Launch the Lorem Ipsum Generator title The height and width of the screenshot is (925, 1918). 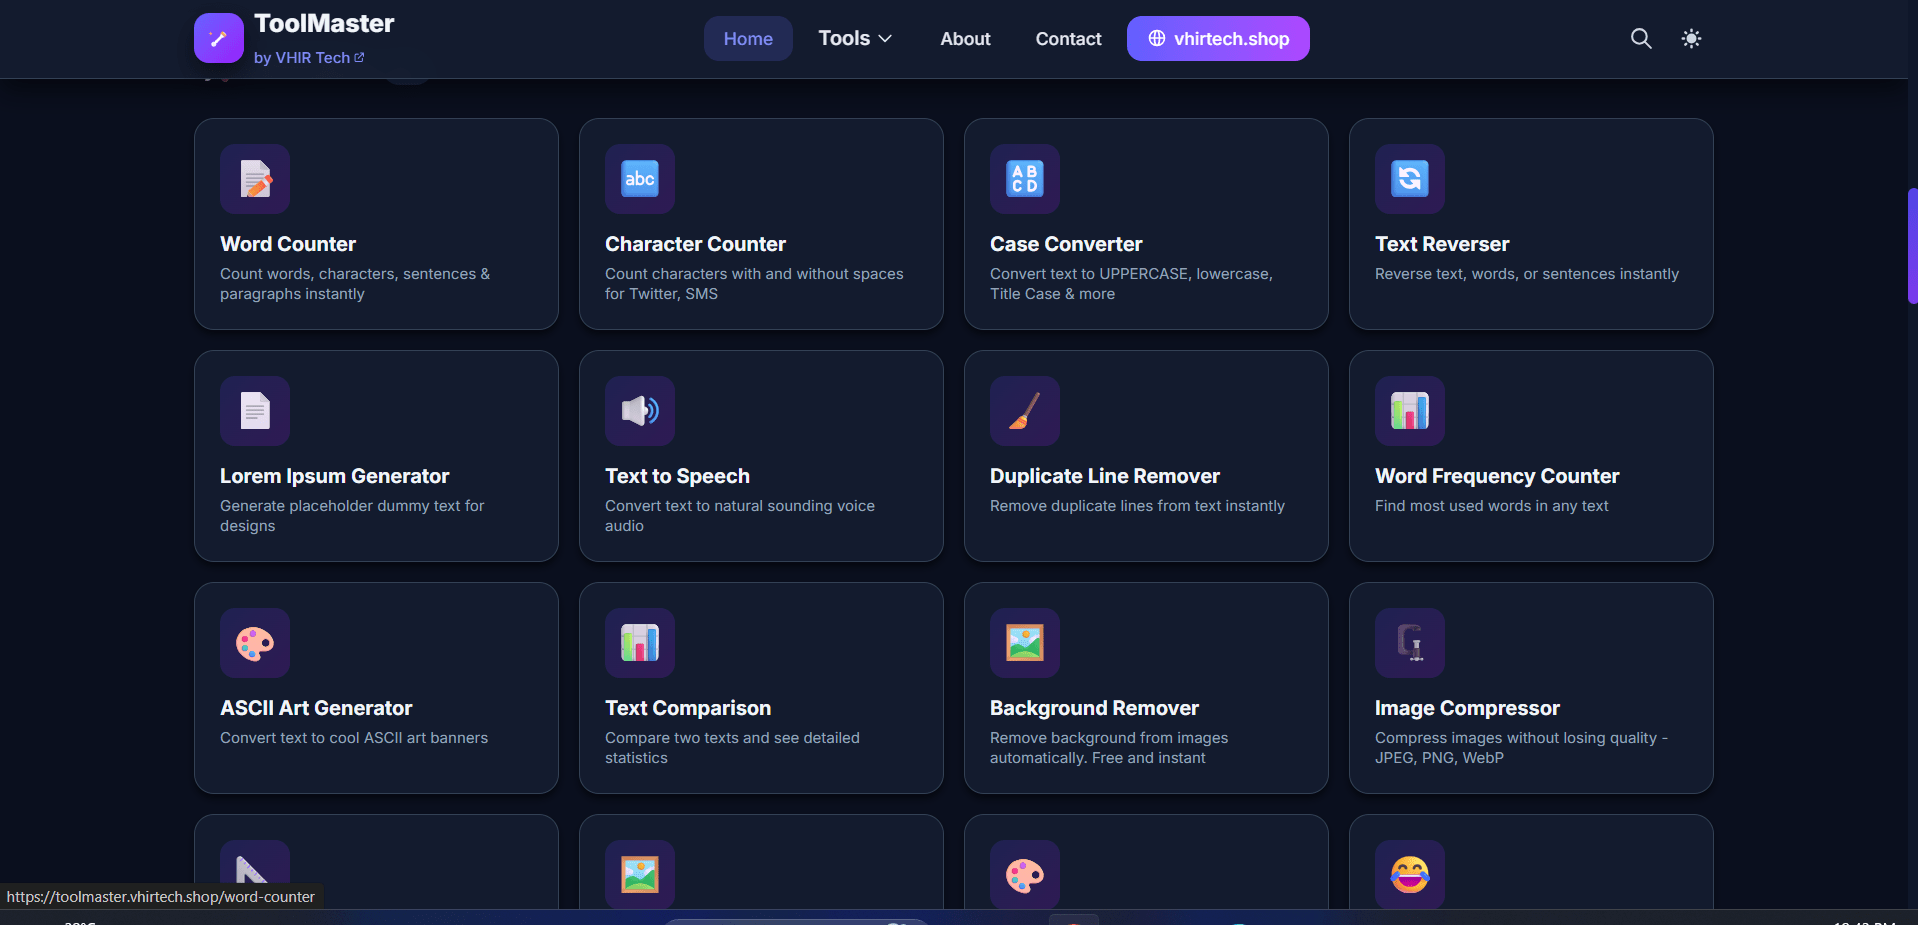335,476
